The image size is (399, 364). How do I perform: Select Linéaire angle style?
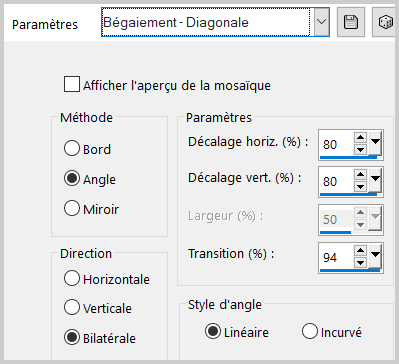click(x=213, y=331)
